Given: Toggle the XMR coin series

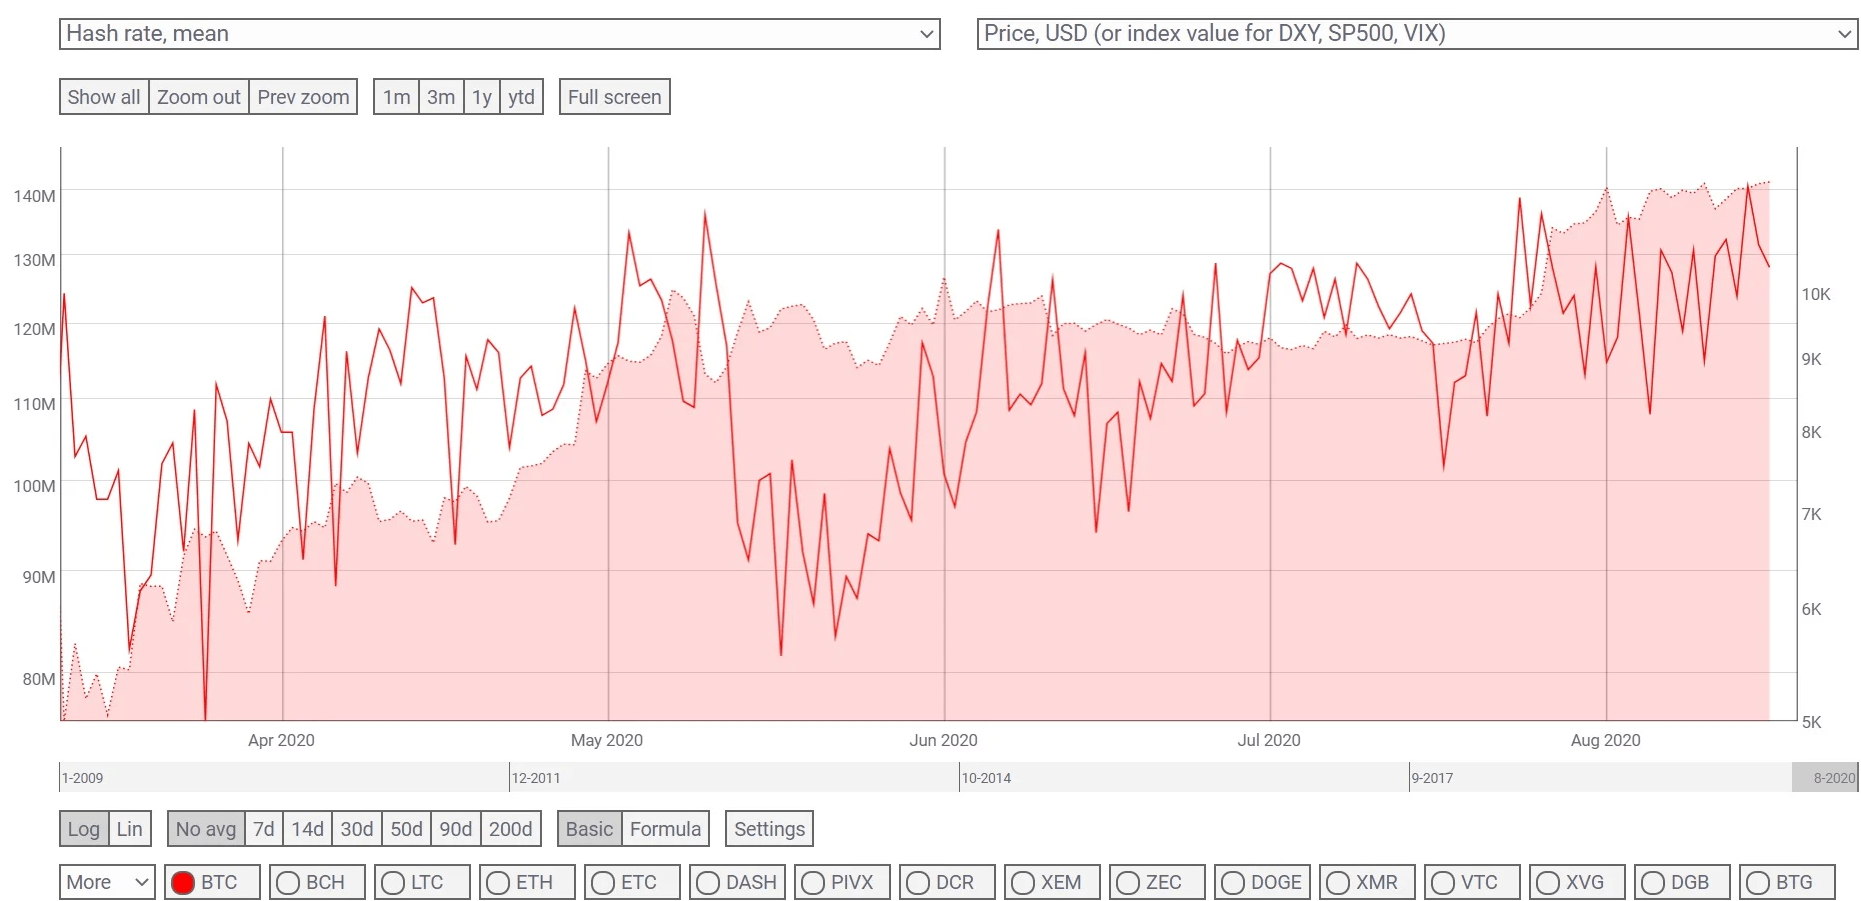Looking at the screenshot, I should coord(1368,882).
